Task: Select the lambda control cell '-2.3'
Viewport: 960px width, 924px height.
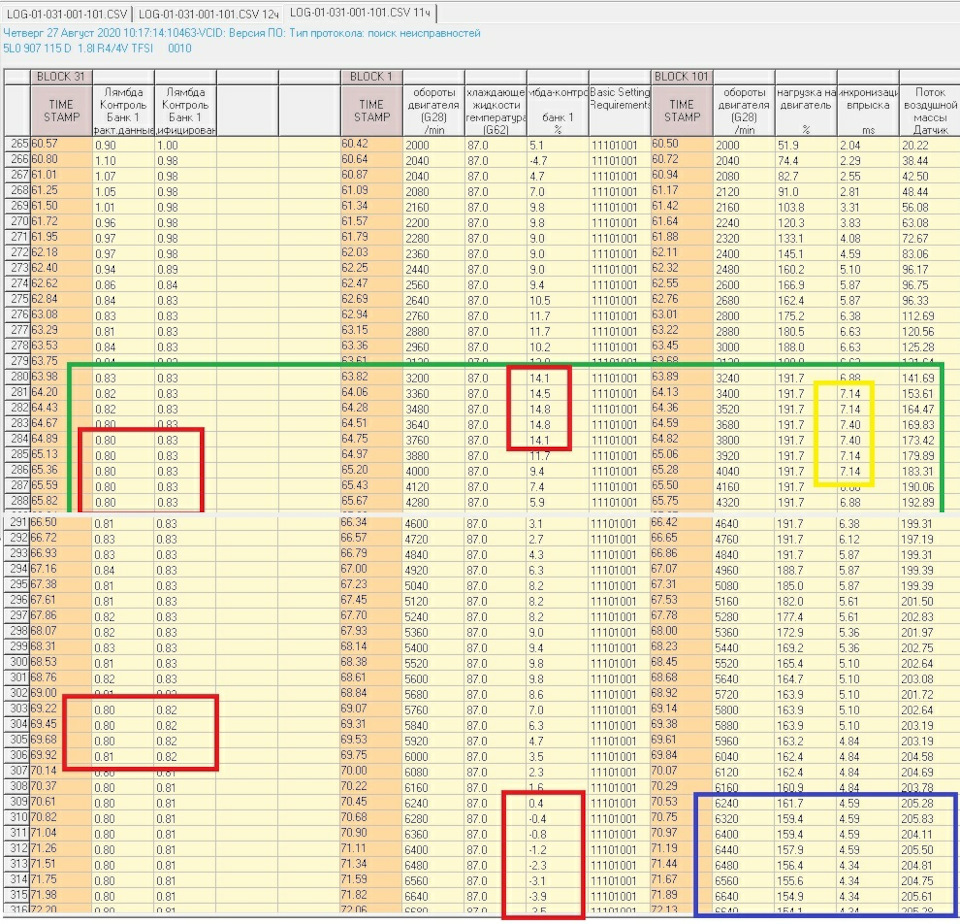Action: coord(557,865)
